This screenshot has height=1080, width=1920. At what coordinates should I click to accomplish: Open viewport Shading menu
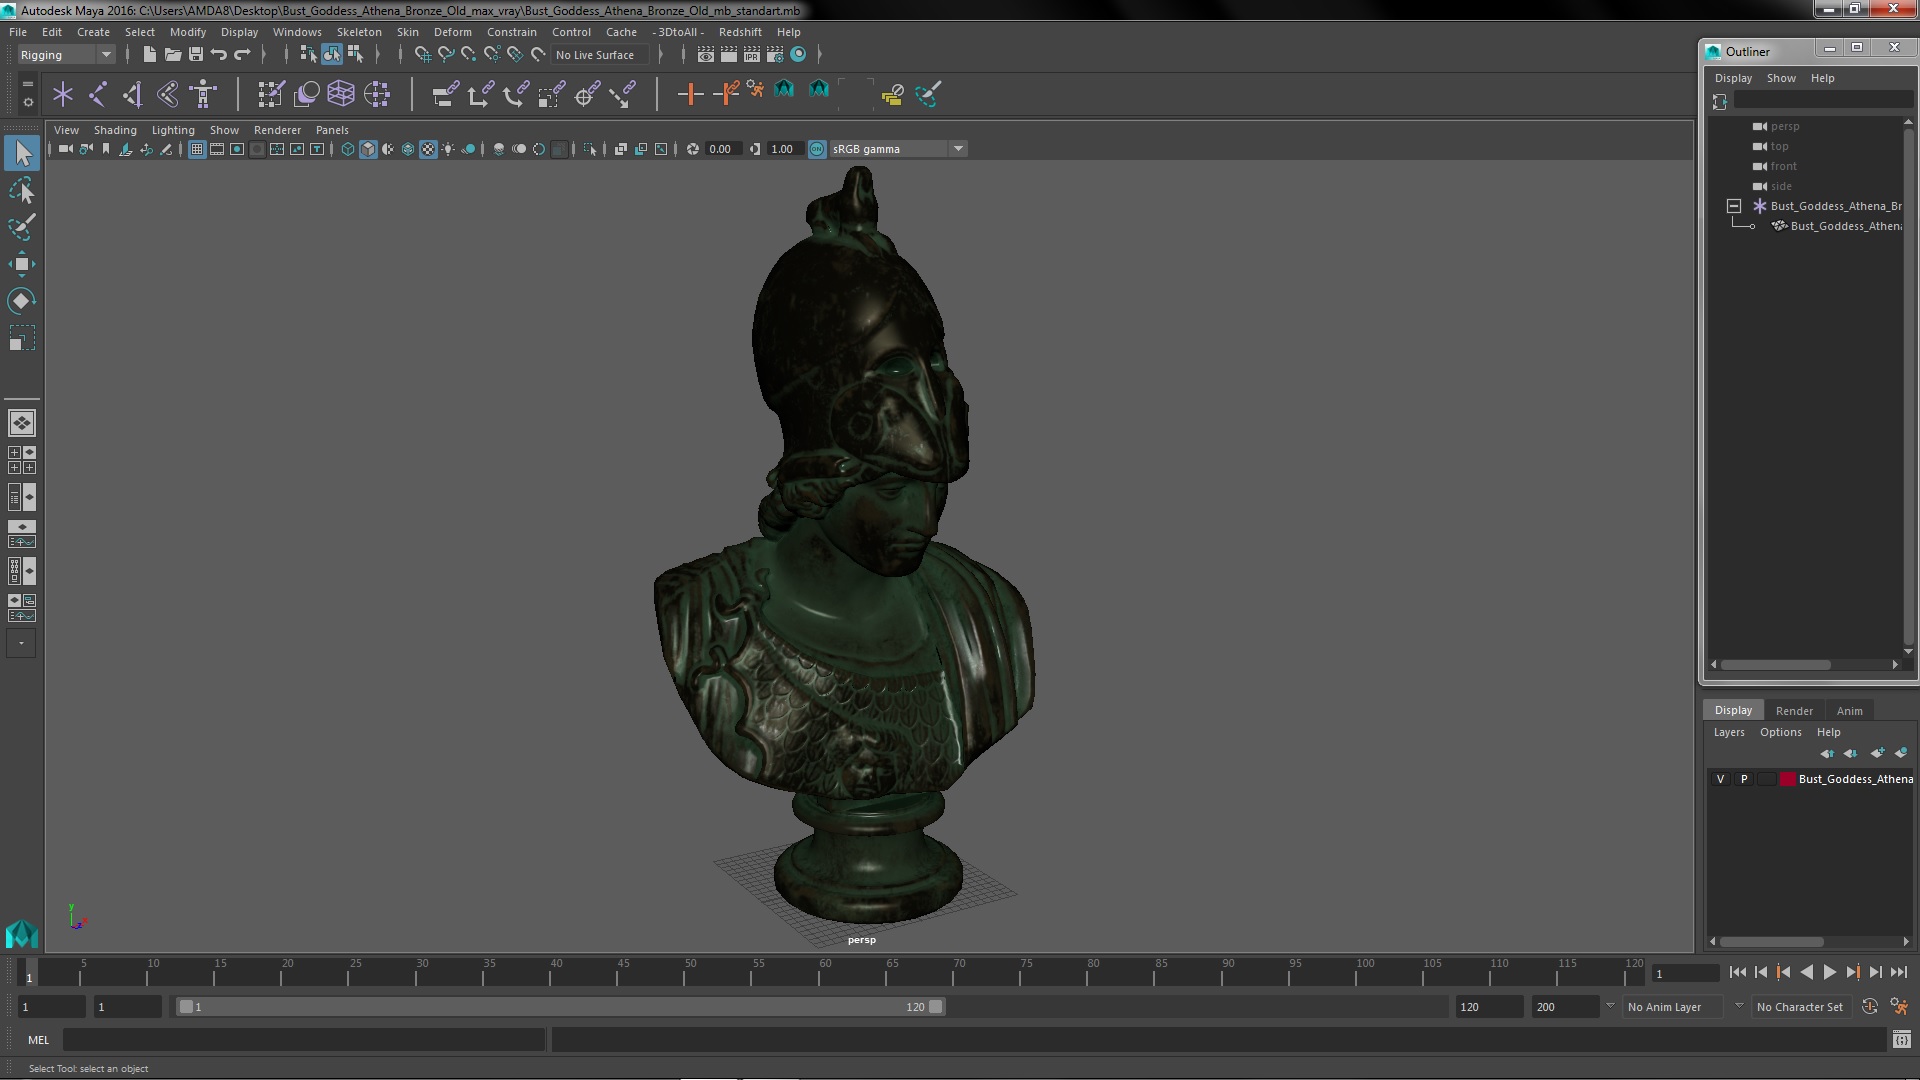(x=115, y=130)
